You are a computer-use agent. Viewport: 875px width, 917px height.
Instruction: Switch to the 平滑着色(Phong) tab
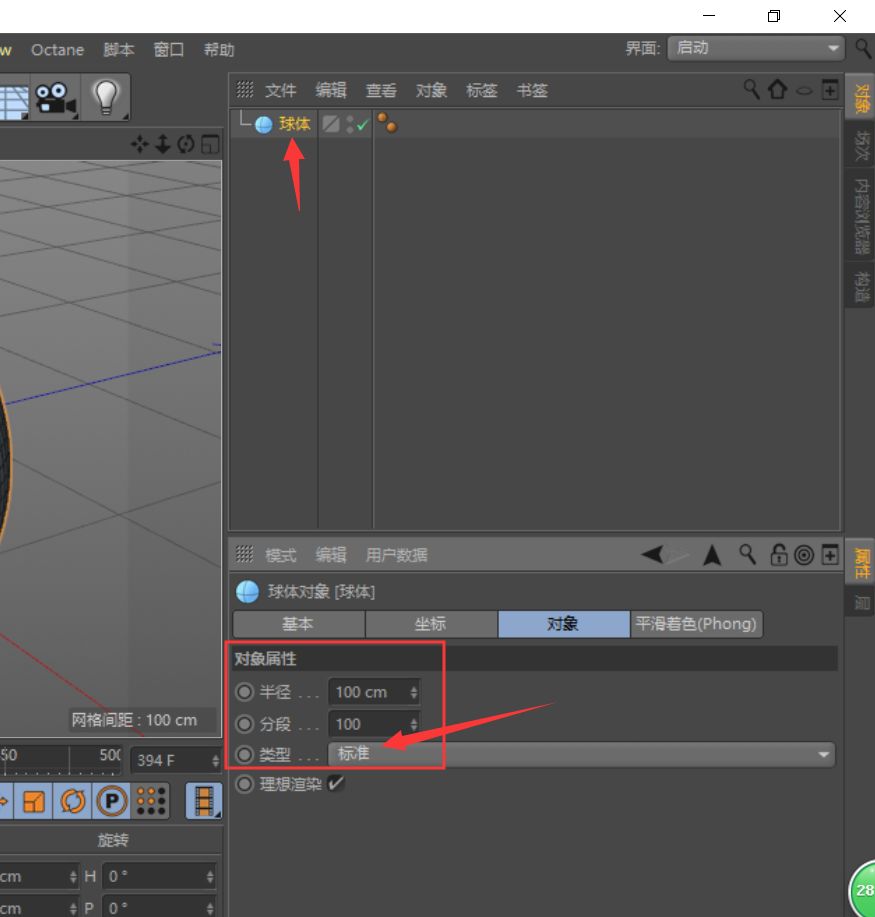pos(696,624)
